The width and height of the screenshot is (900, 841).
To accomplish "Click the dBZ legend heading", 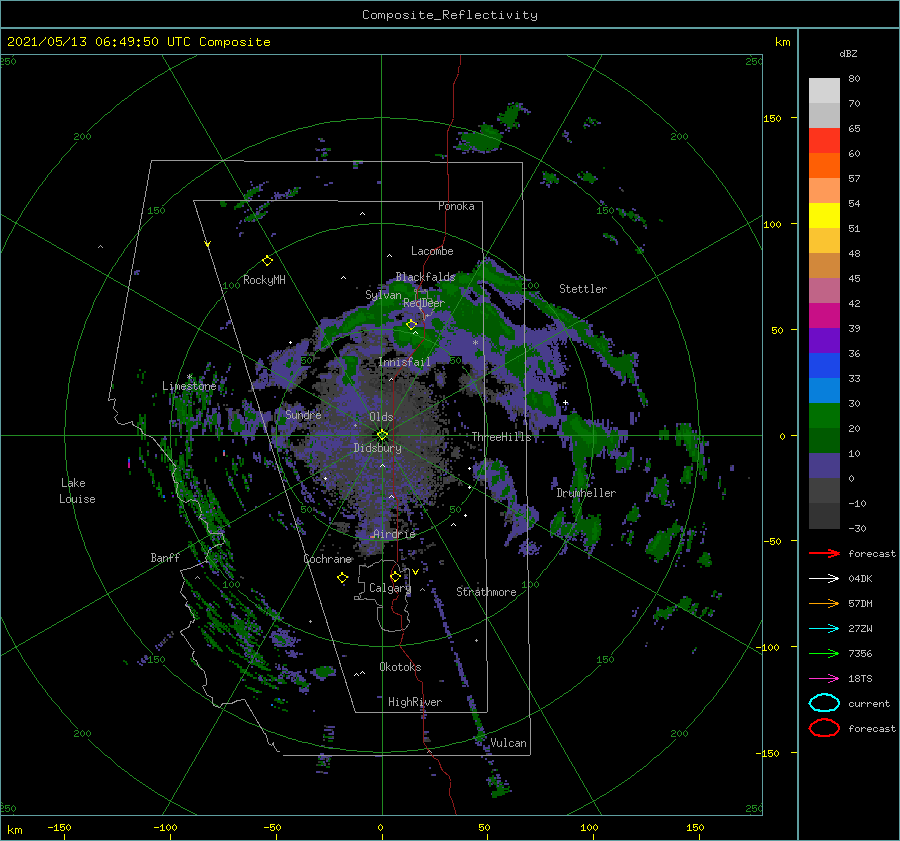I will tap(848, 53).
